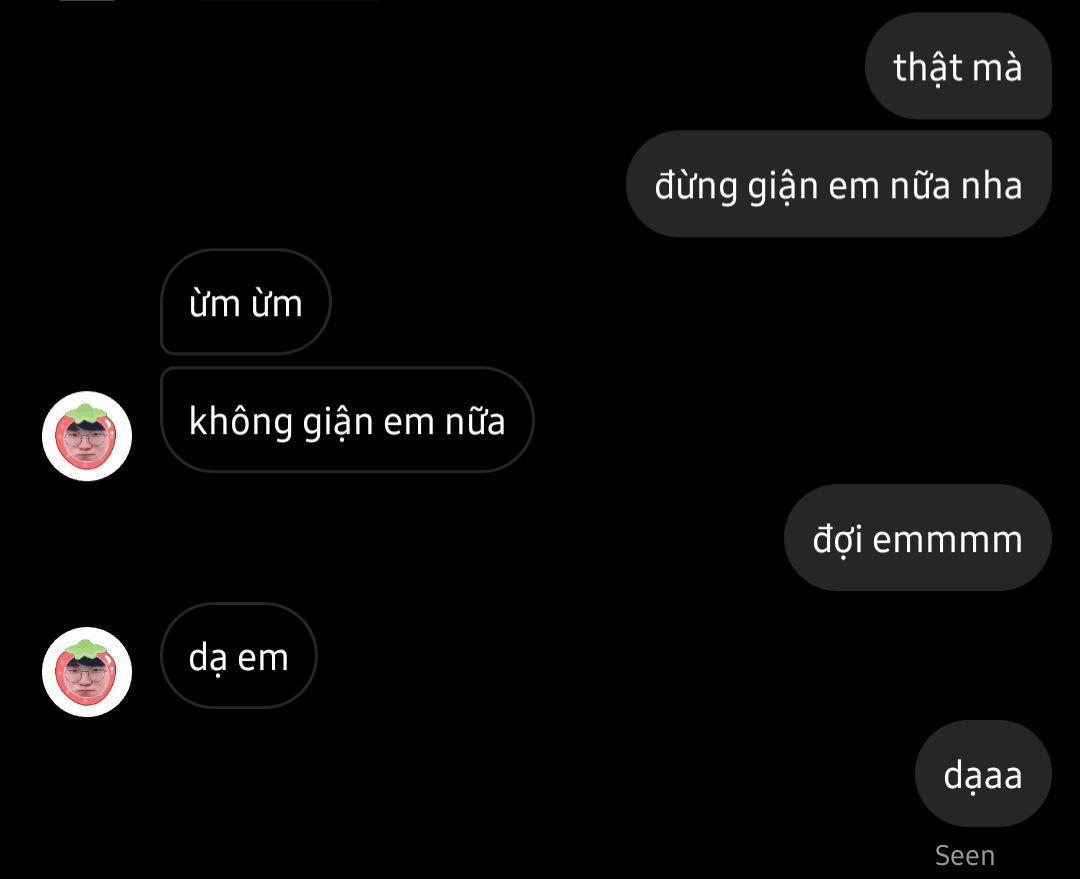
Task: Click the word "không" in the received message
Action: click(241, 422)
